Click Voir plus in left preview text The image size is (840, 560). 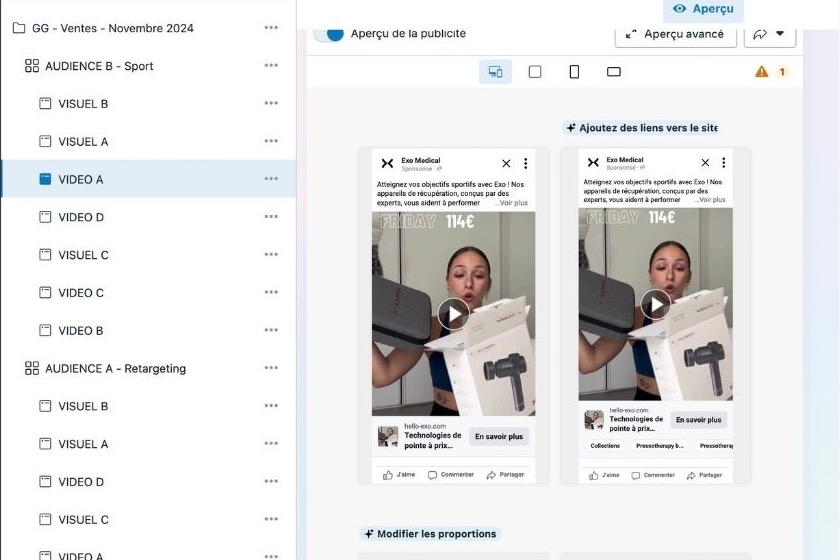coord(512,203)
